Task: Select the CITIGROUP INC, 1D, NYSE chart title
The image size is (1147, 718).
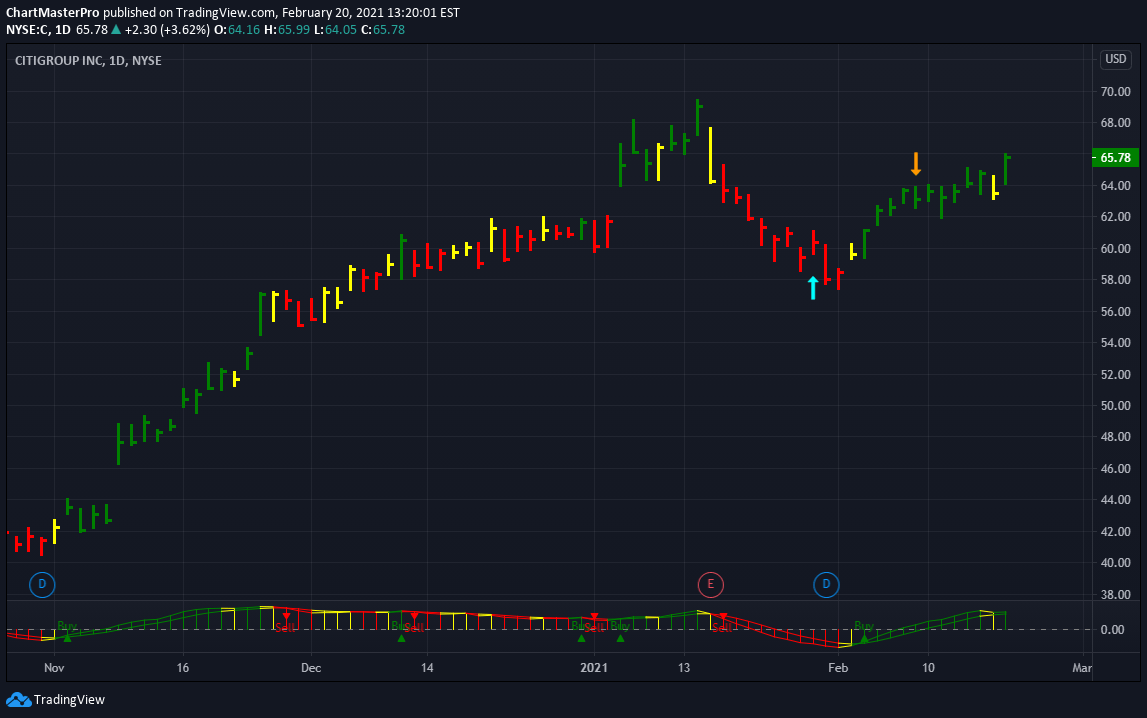Action: tap(89, 60)
